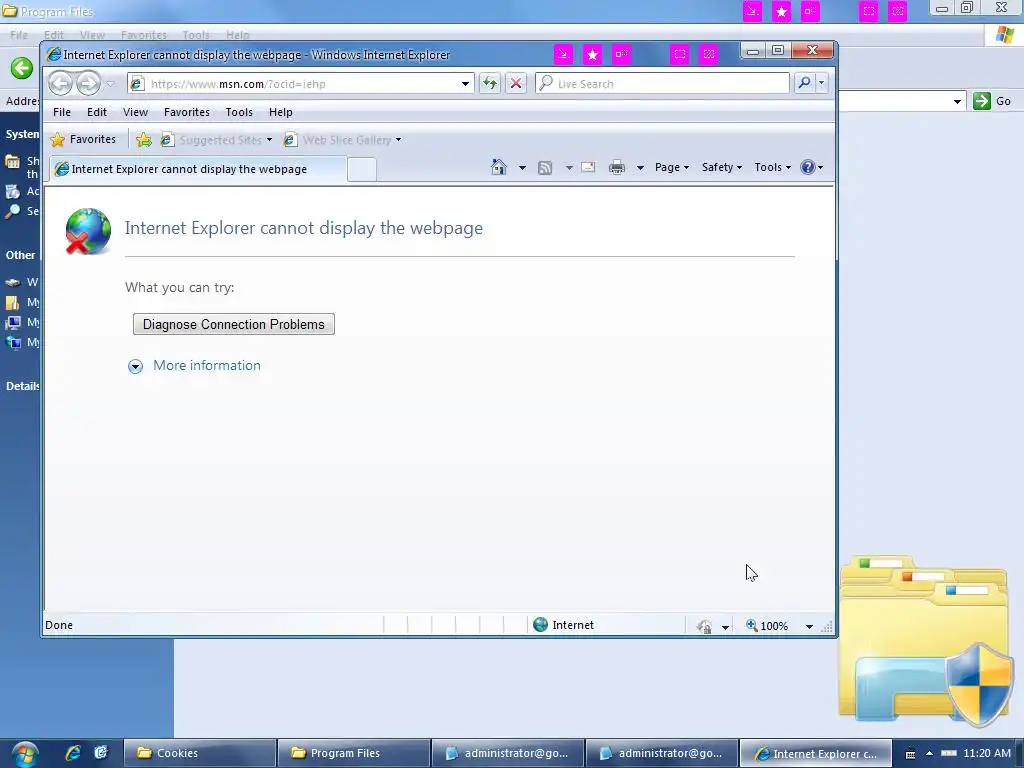Click the Read Mail envelope icon
The height and width of the screenshot is (768, 1024).
click(x=588, y=167)
